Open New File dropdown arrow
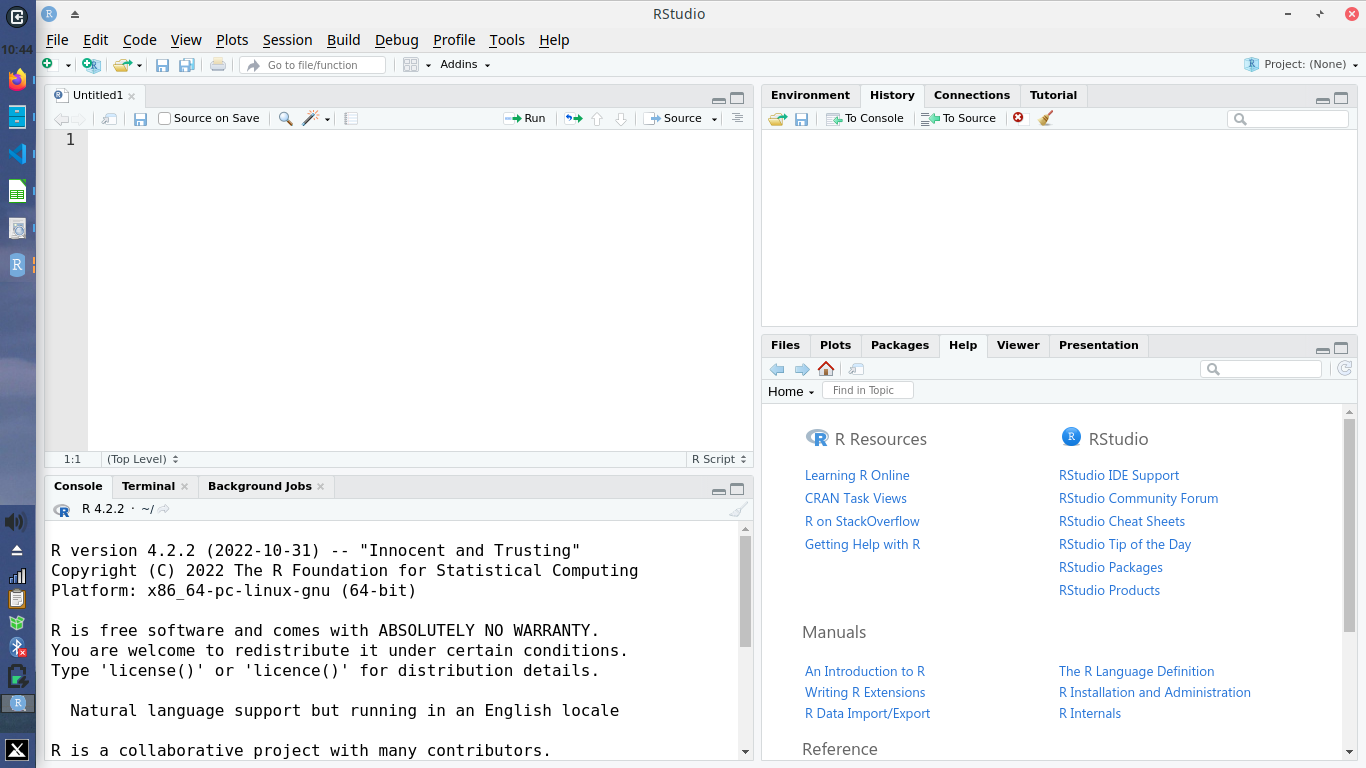Viewport: 1366px width, 768px height. tap(68, 65)
